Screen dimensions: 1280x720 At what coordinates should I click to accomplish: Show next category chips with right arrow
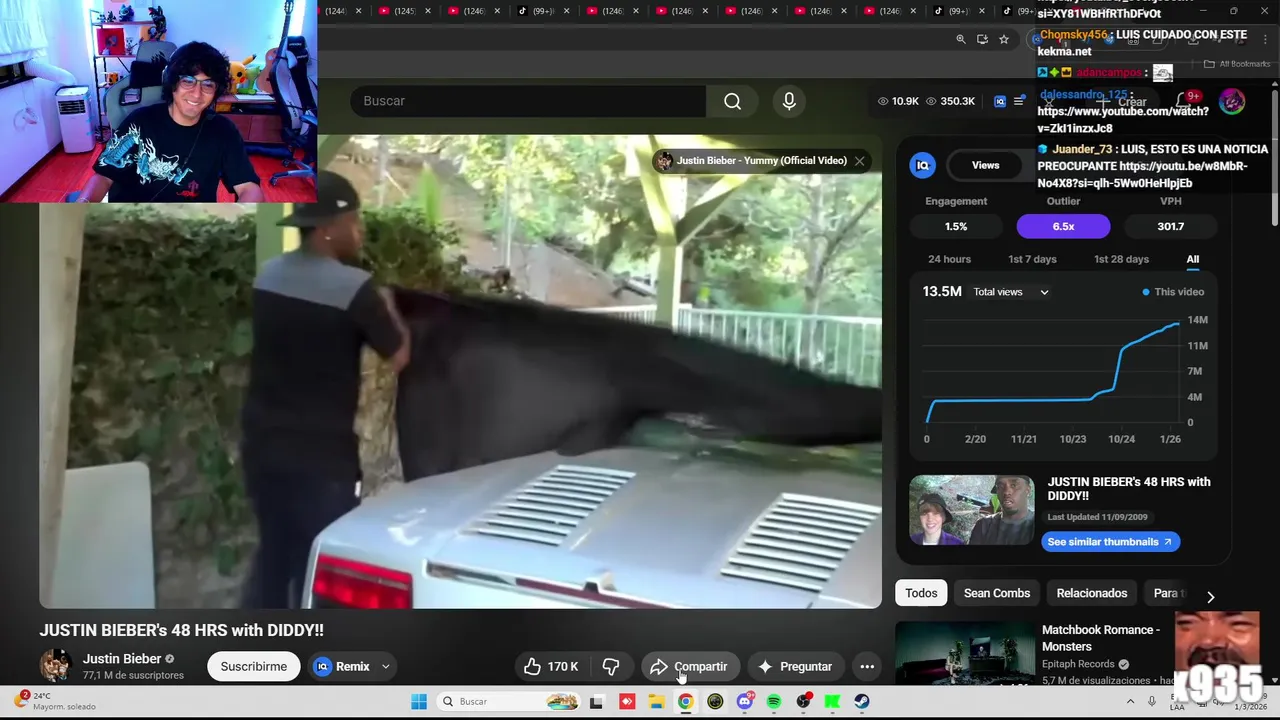point(1210,597)
